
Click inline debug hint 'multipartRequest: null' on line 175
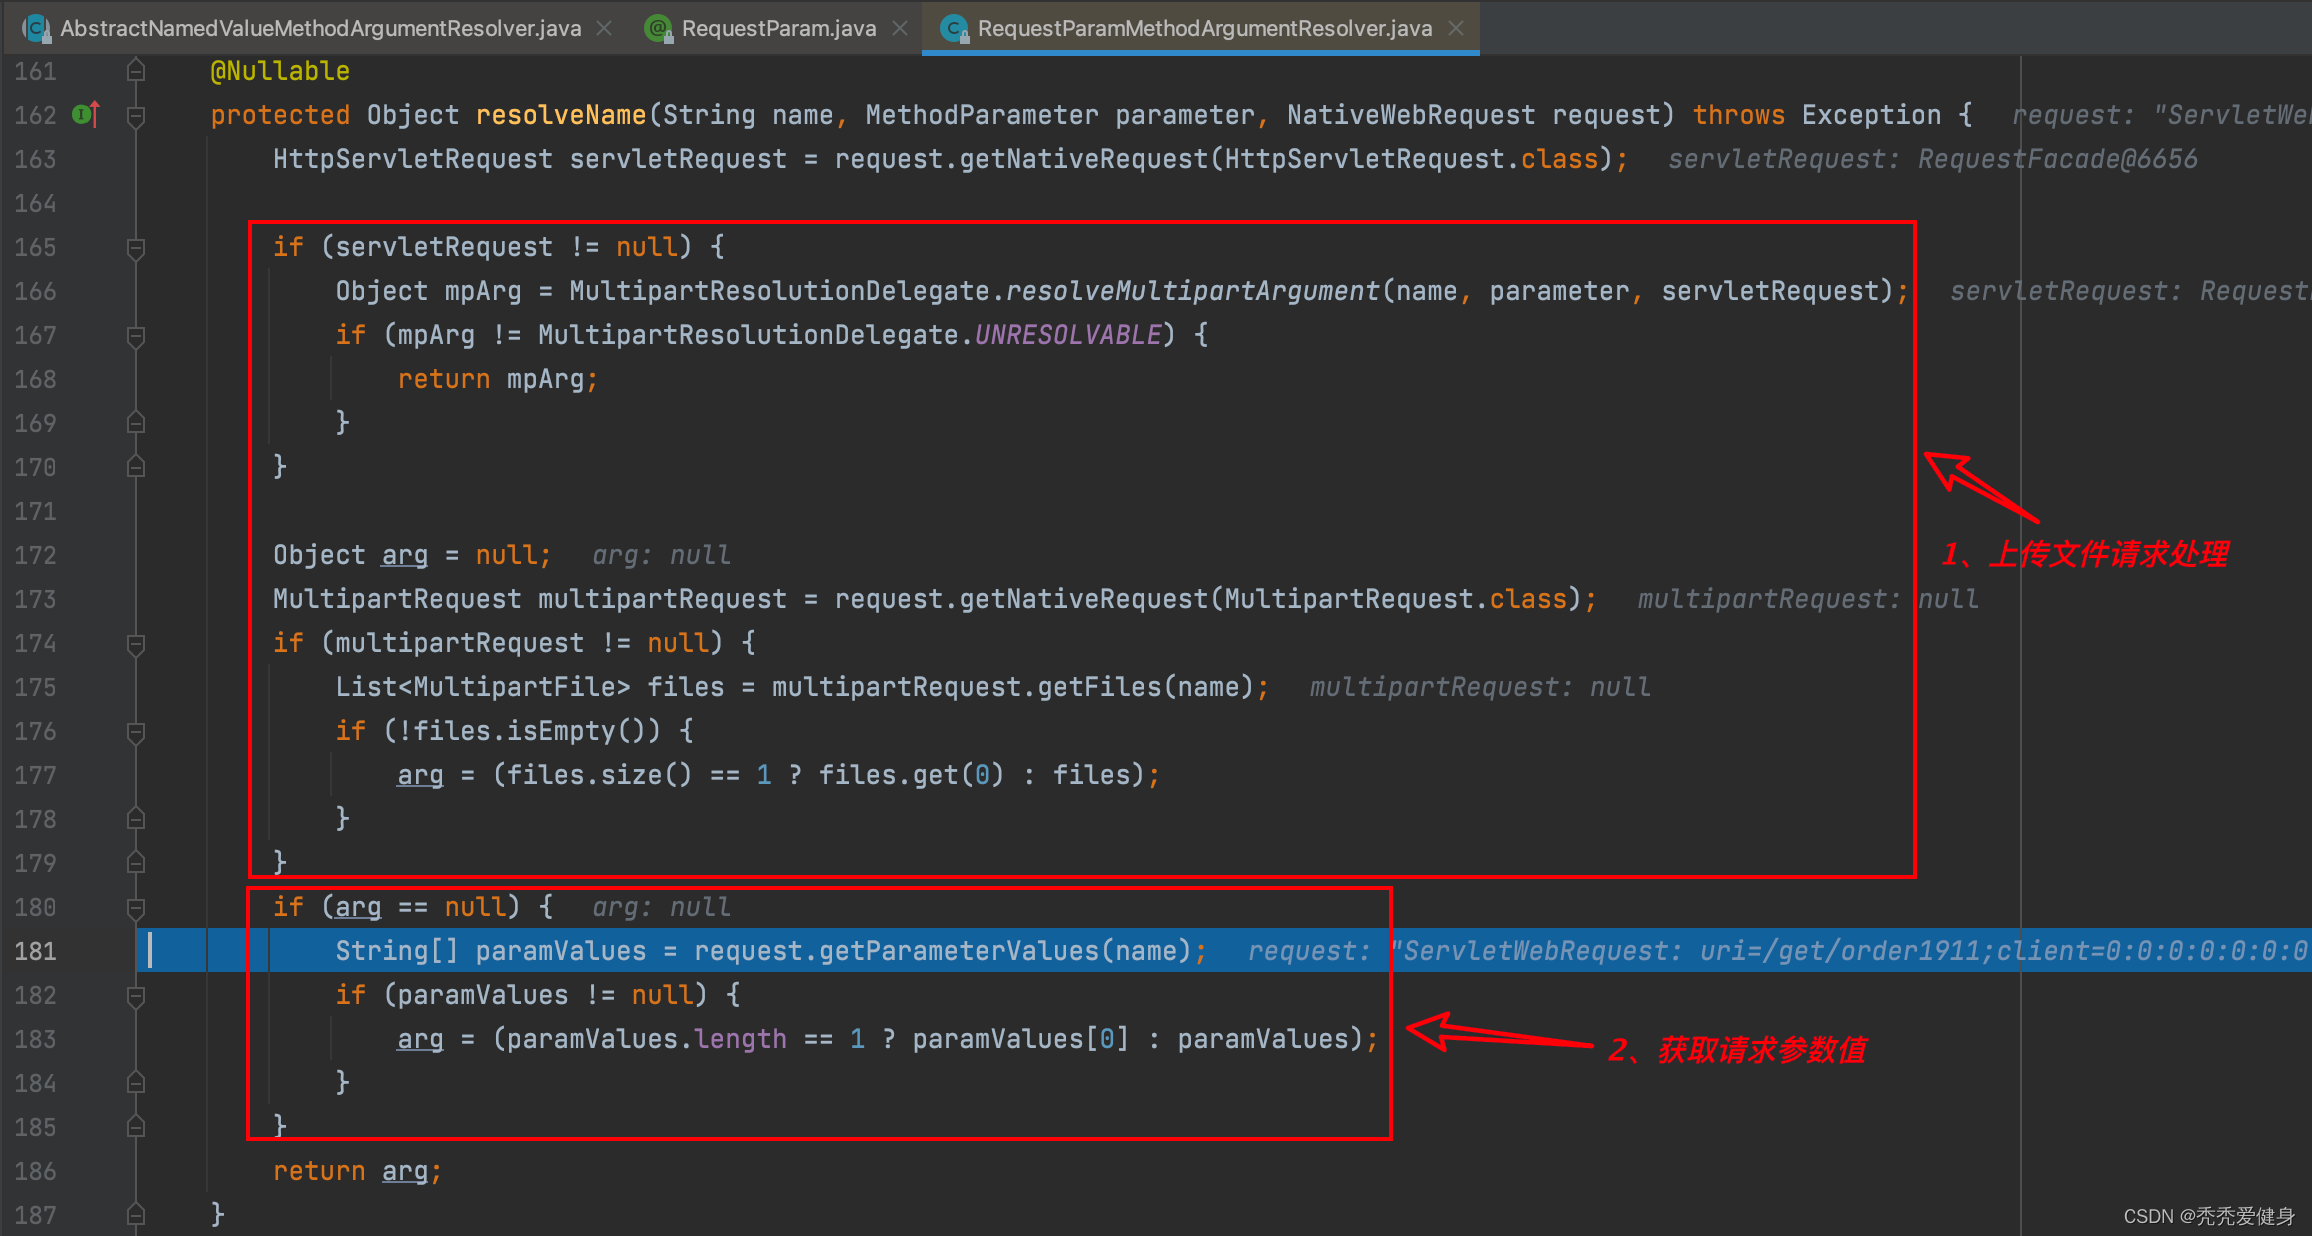pyautogui.click(x=1480, y=687)
